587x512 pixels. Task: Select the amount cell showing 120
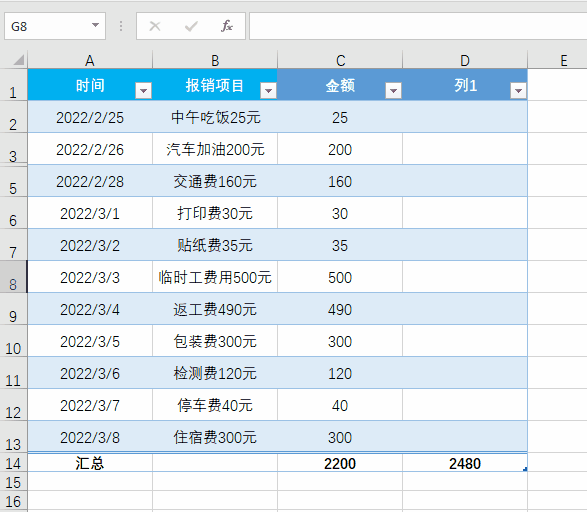pyautogui.click(x=340, y=373)
